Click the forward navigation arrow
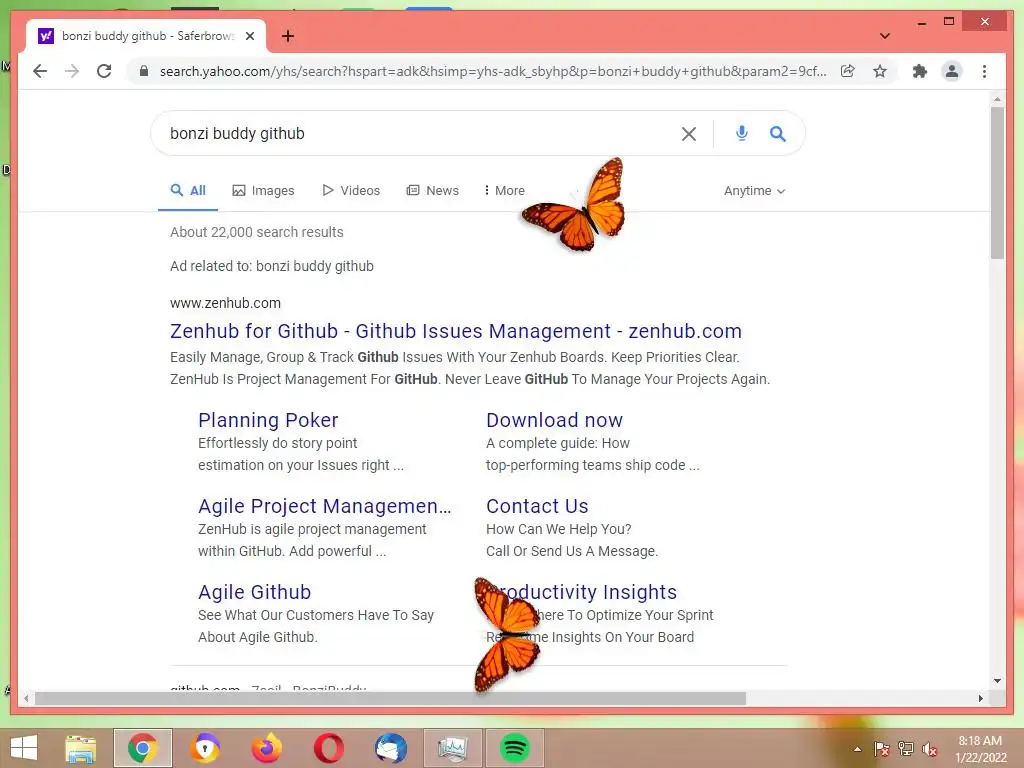Image resolution: width=1024 pixels, height=768 pixels. coord(72,71)
